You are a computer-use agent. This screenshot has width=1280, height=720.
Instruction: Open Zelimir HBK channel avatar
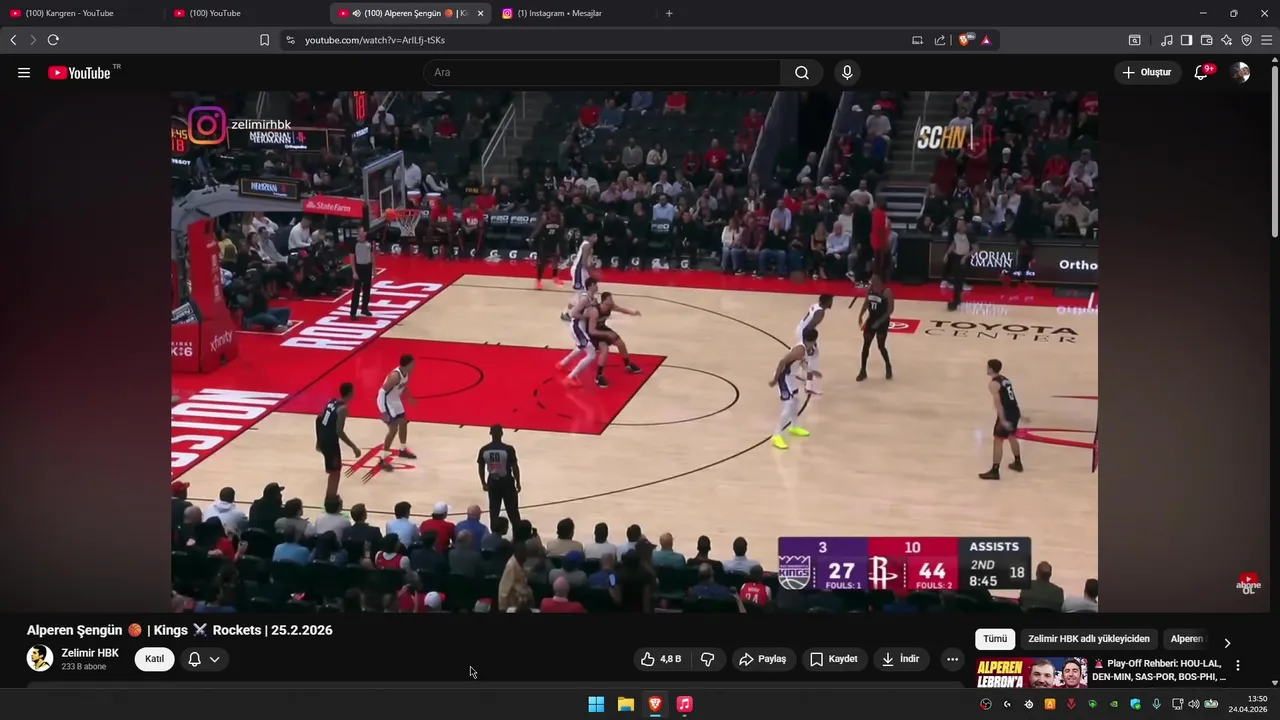[40, 658]
